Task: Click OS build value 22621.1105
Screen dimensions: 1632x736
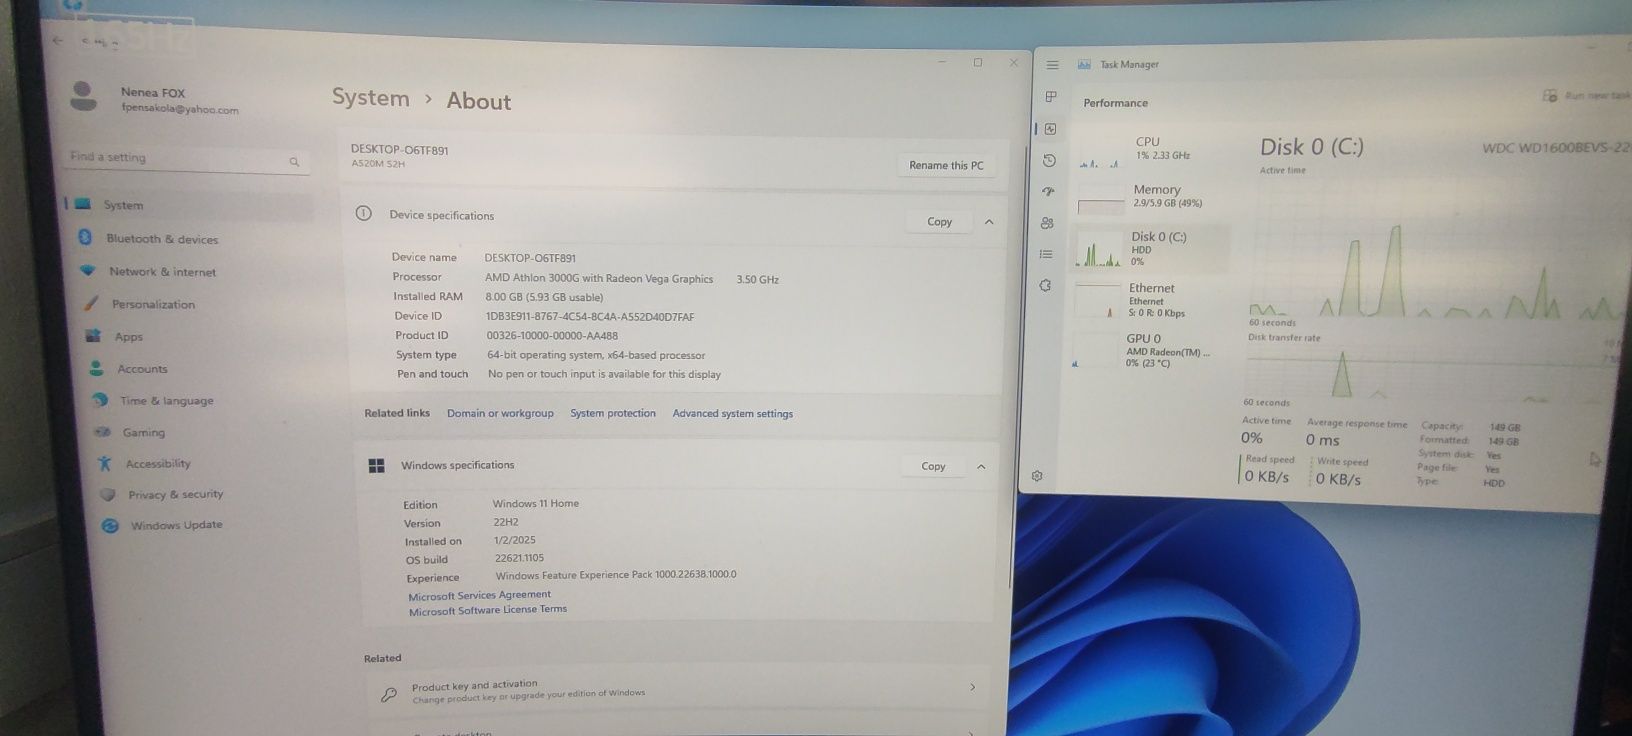Action: (x=519, y=558)
